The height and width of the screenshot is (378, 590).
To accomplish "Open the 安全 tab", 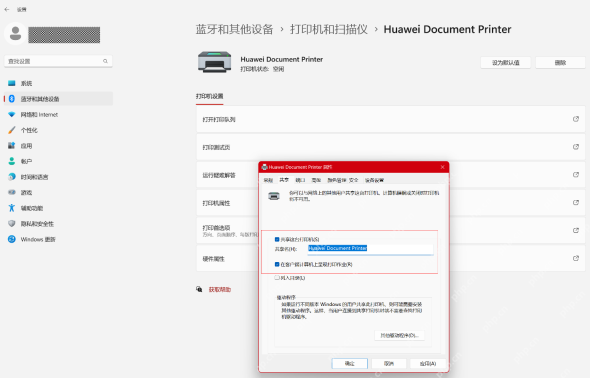I will coord(353,180).
